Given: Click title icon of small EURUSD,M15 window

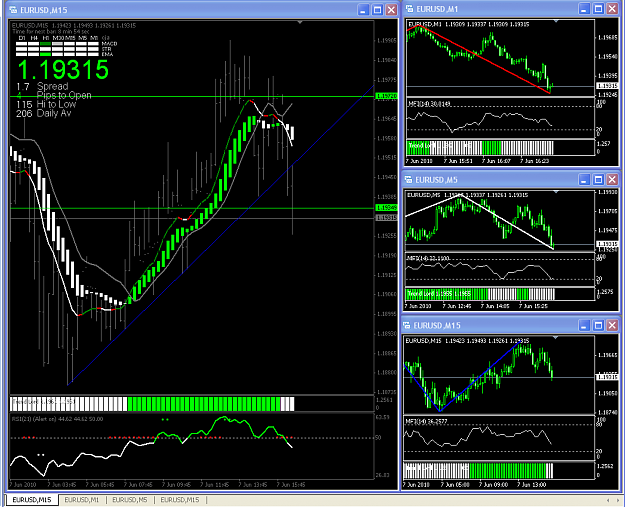Looking at the screenshot, I should click(x=407, y=325).
